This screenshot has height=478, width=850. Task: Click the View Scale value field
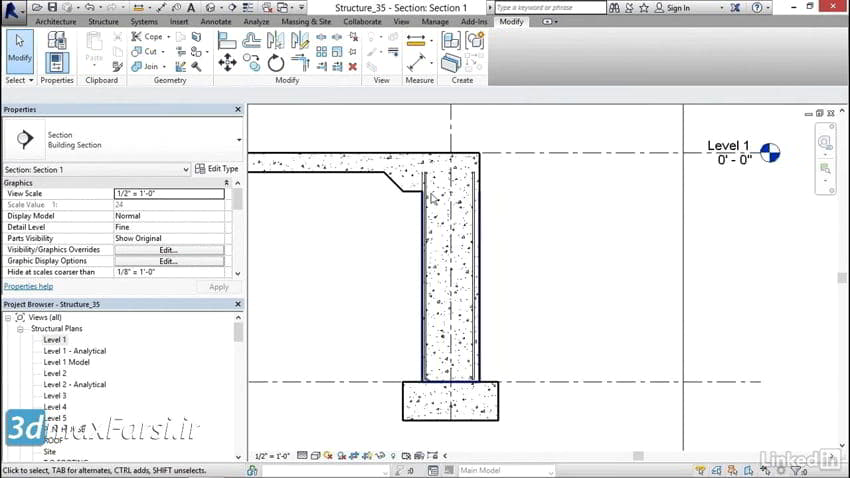169,194
